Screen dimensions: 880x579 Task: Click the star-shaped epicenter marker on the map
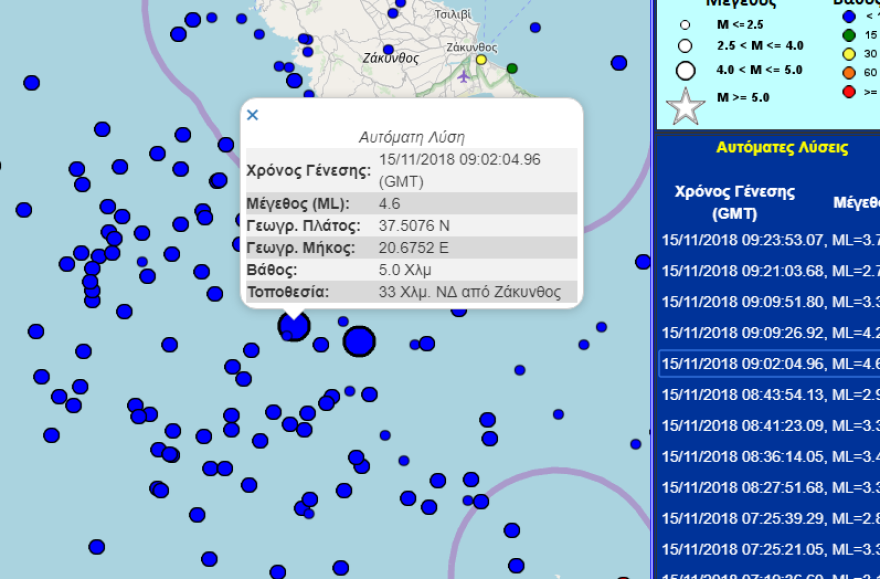pyautogui.click(x=293, y=326)
